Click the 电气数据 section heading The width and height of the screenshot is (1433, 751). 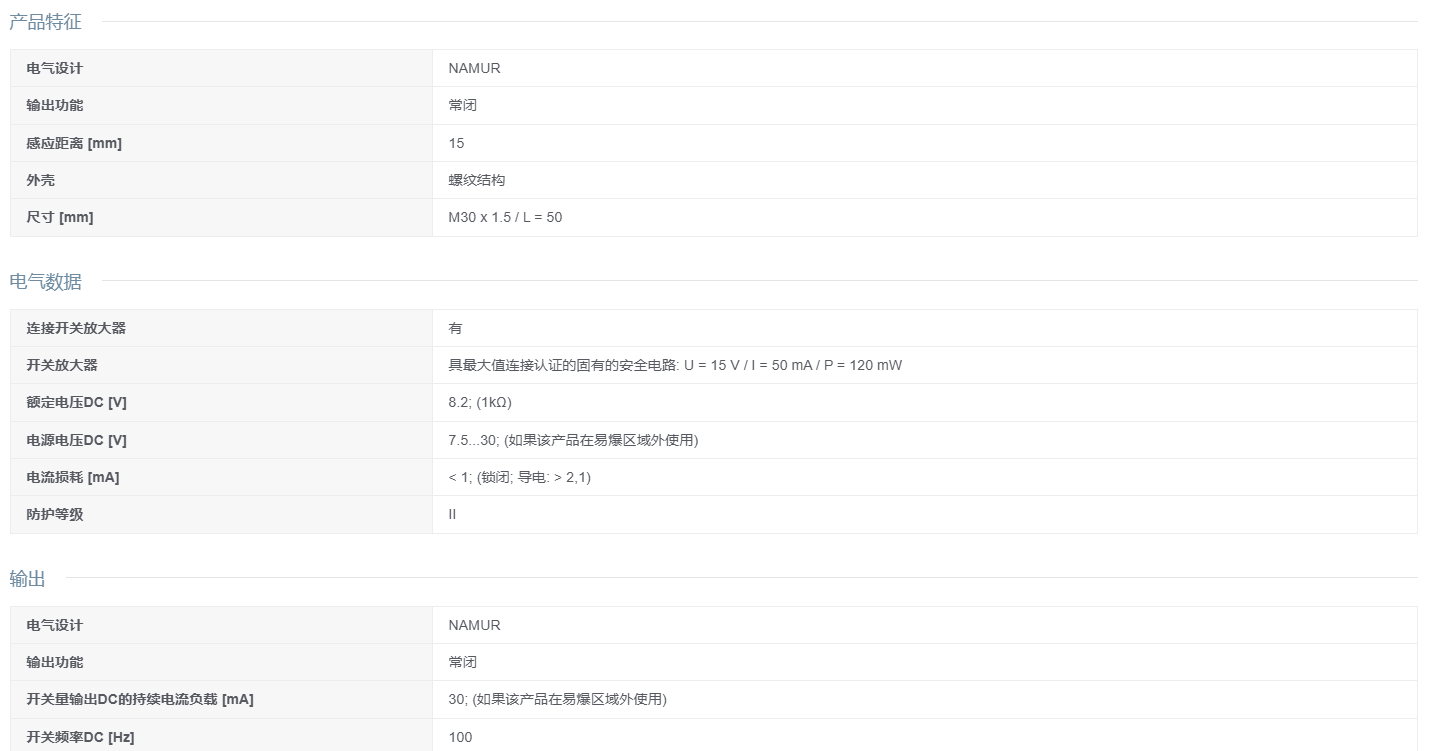[x=45, y=282]
